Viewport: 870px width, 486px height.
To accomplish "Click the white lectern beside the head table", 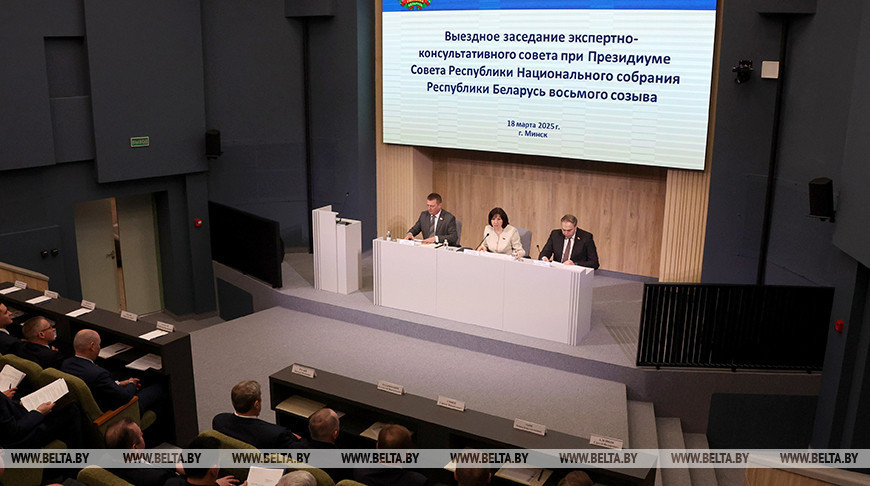I will [x=336, y=250].
